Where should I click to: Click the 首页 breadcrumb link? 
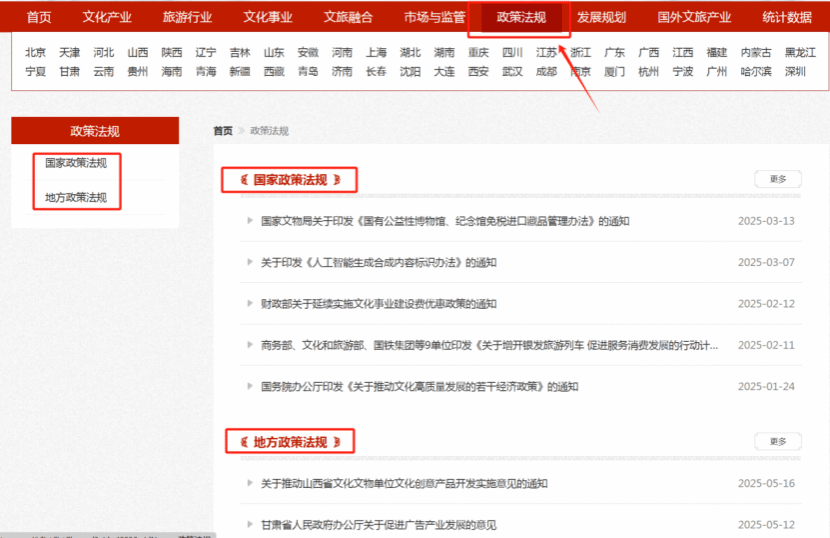[222, 131]
